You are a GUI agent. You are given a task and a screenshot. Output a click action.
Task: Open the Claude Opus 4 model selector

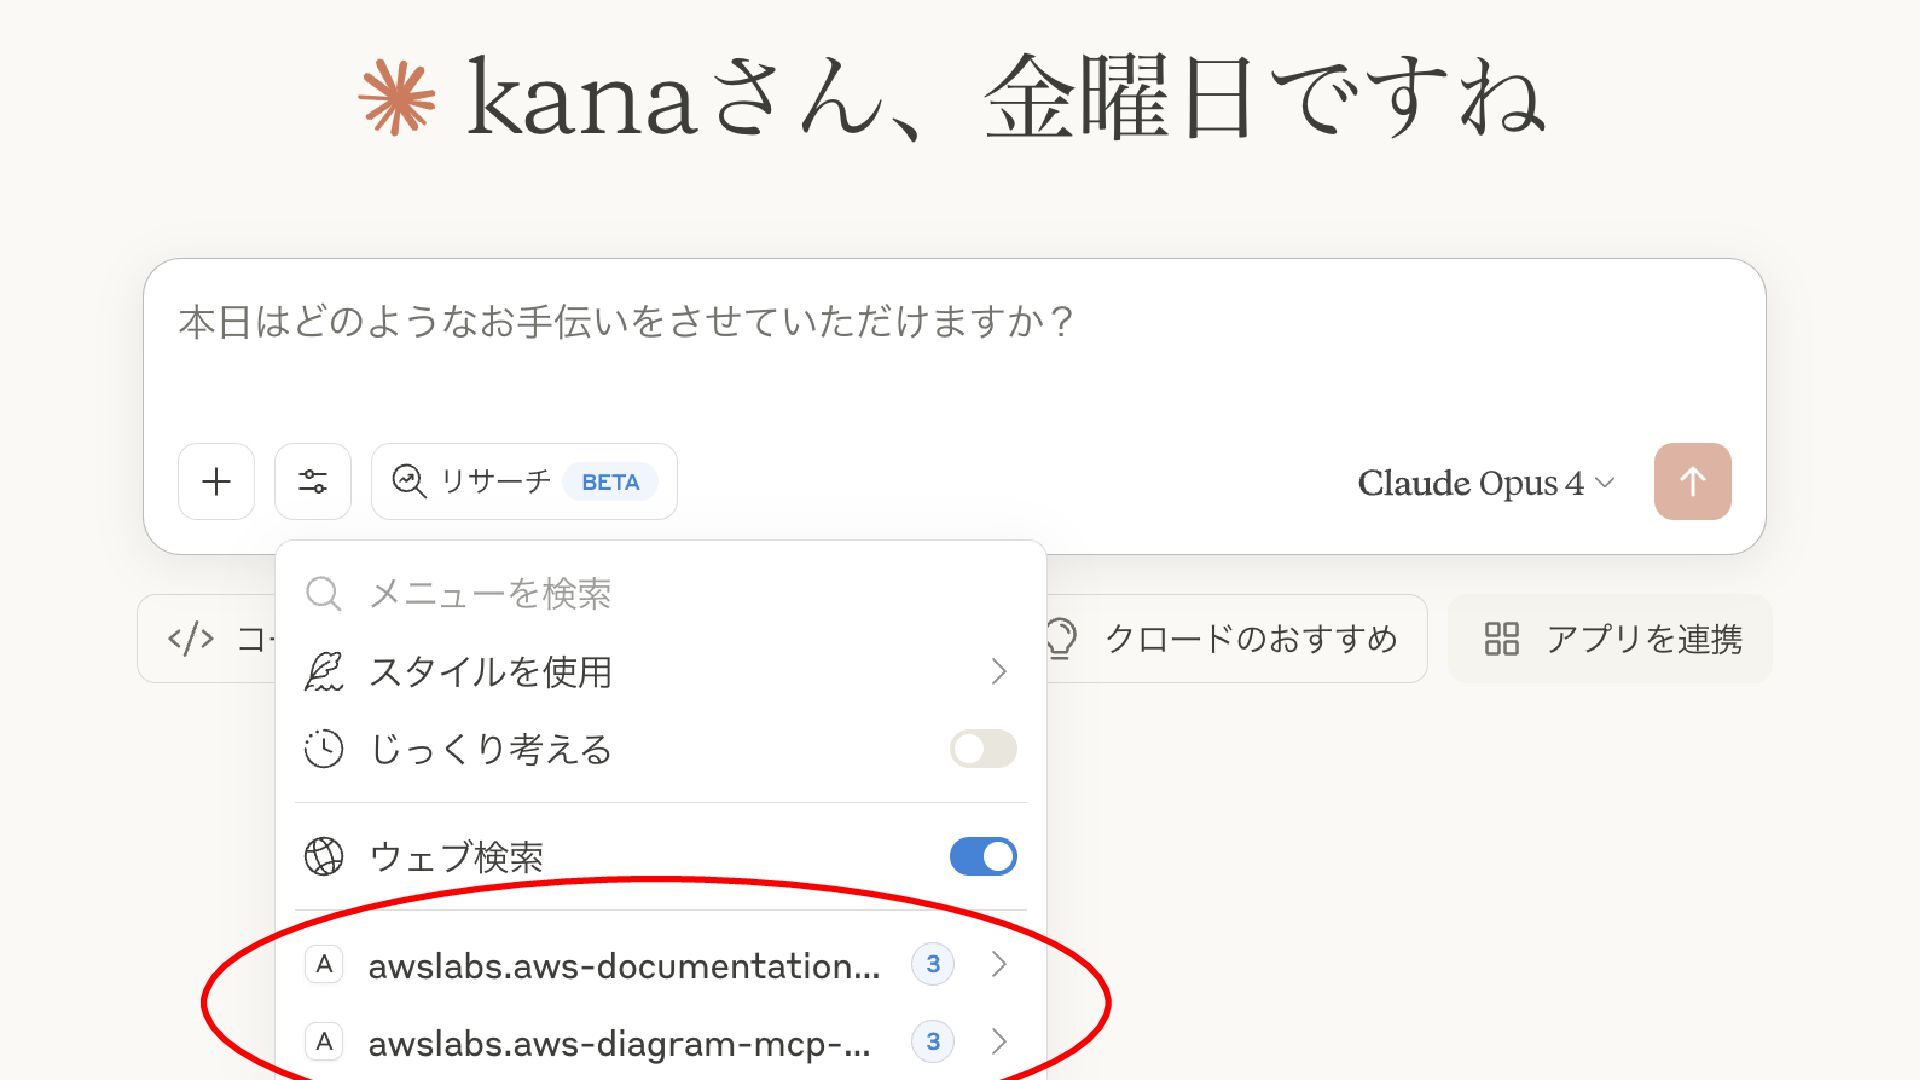[1485, 483]
